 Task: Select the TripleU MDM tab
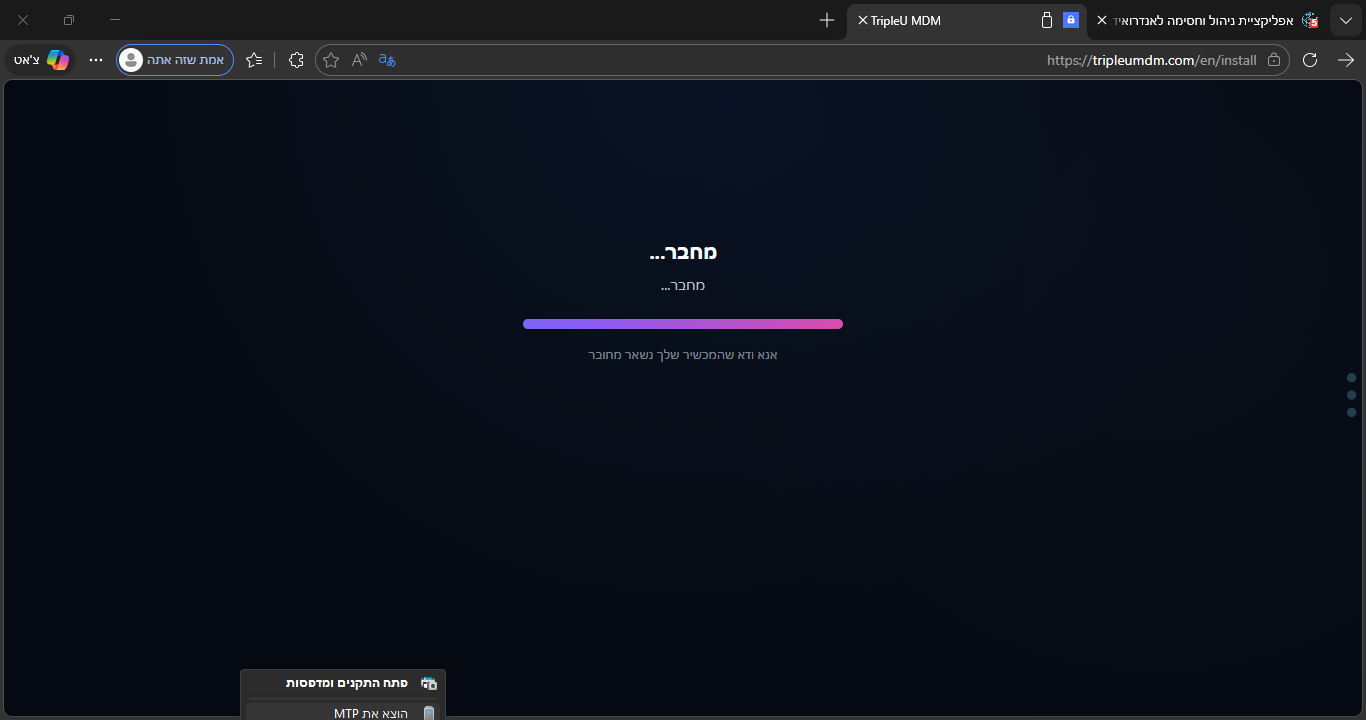950,20
